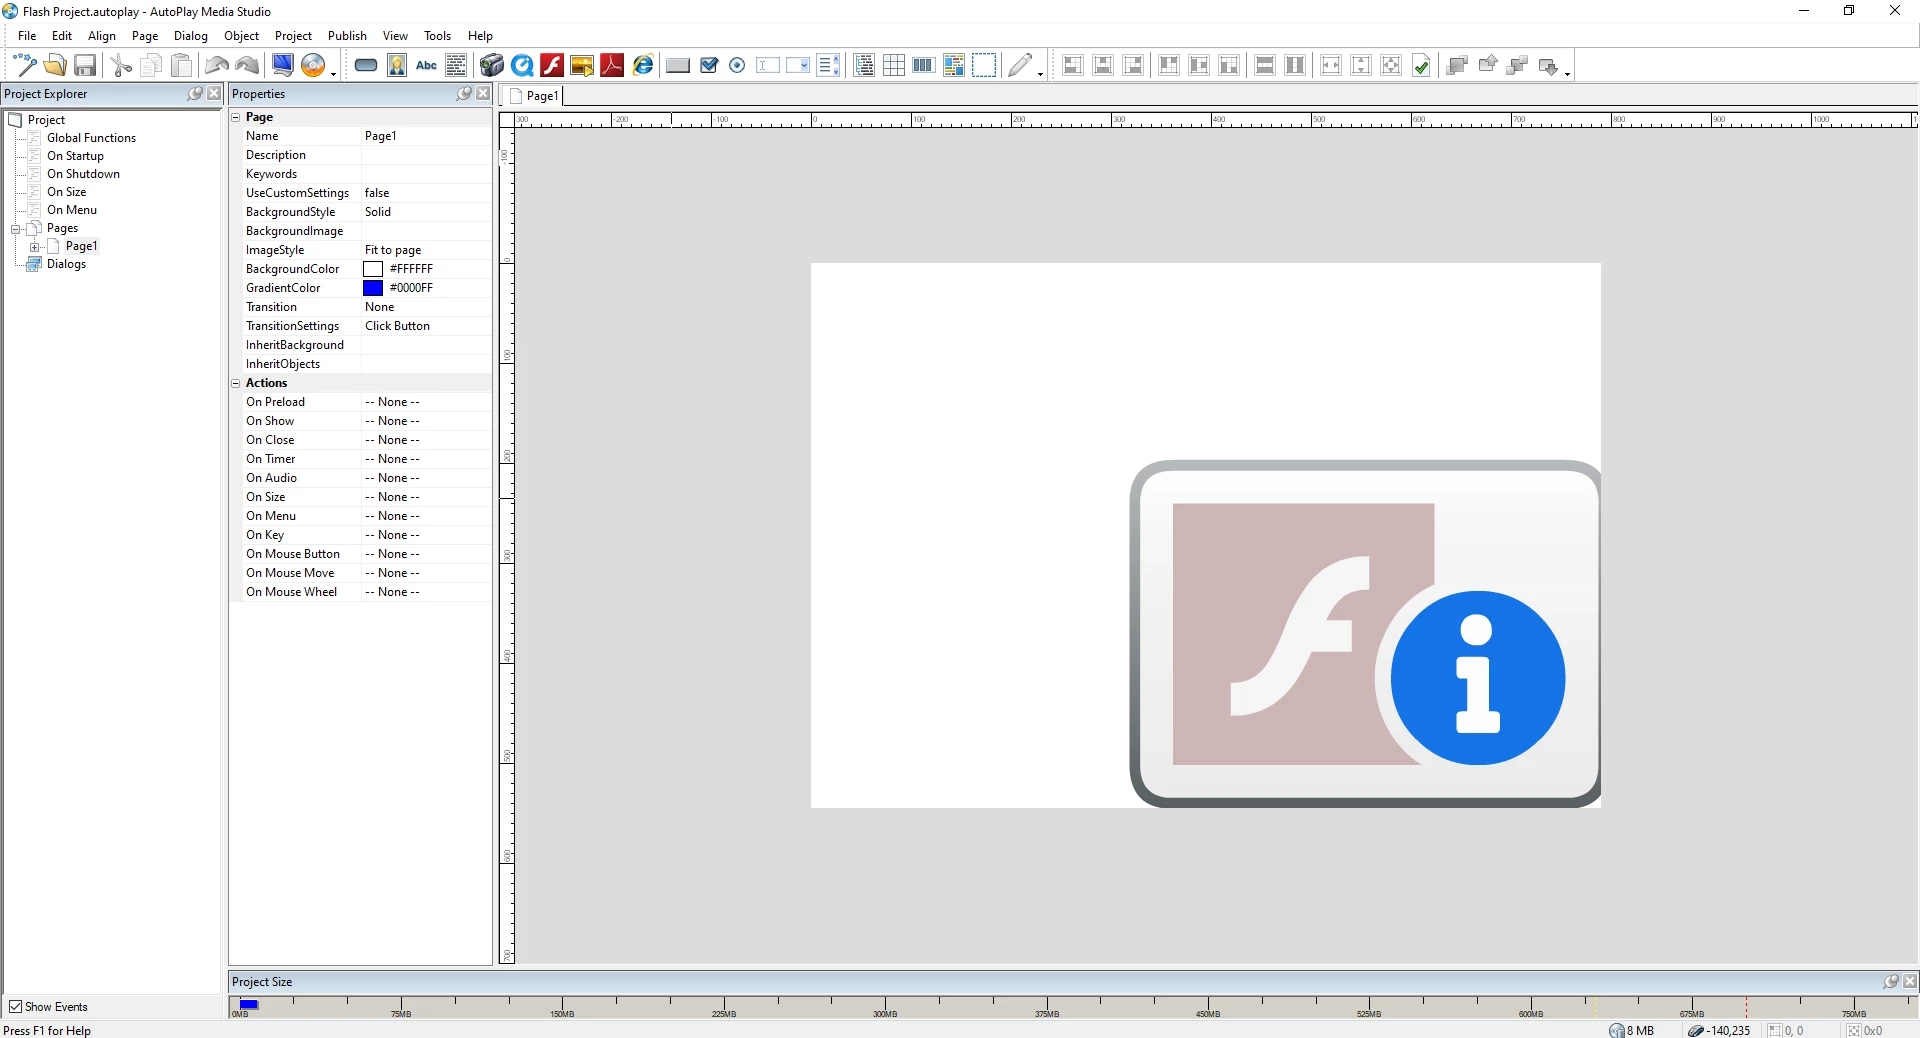Insert a SlideShow object
This screenshot has width=1920, height=1038.
(582, 66)
